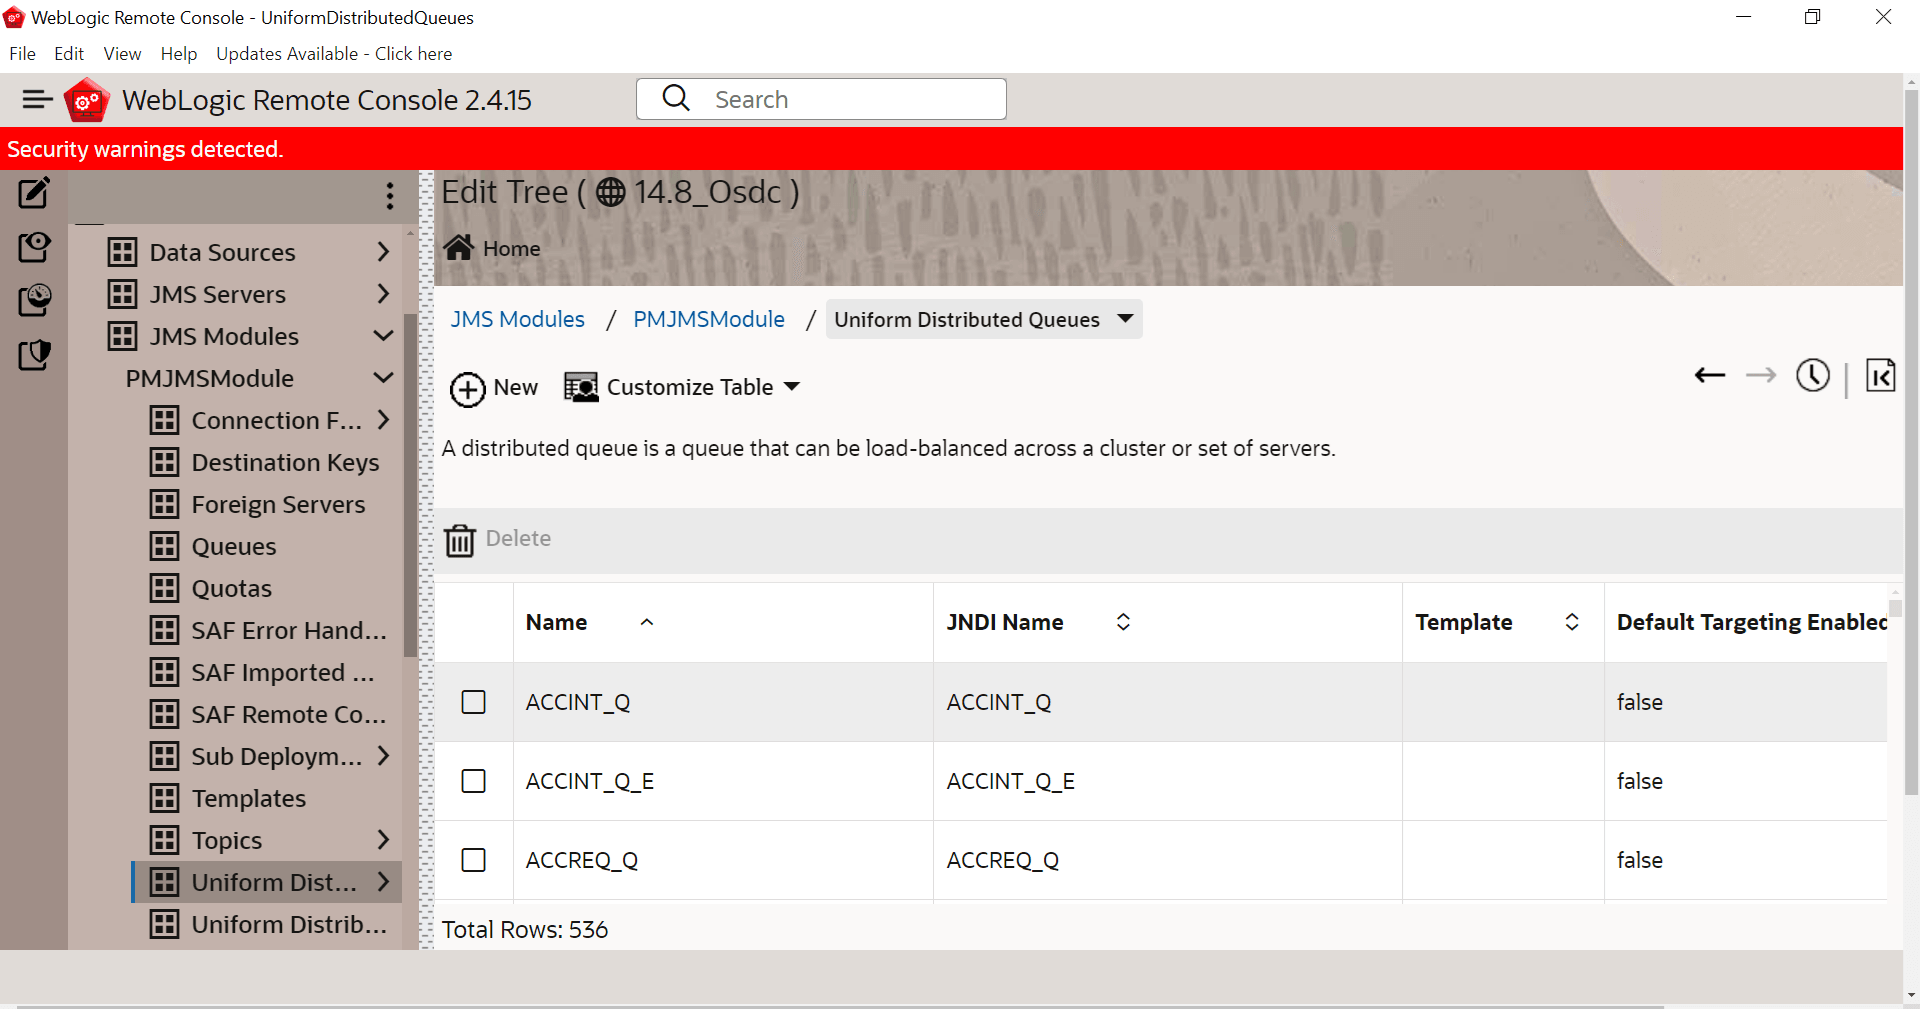Click the Destination Keys grid icon
This screenshot has width=1920, height=1009.
tap(165, 462)
